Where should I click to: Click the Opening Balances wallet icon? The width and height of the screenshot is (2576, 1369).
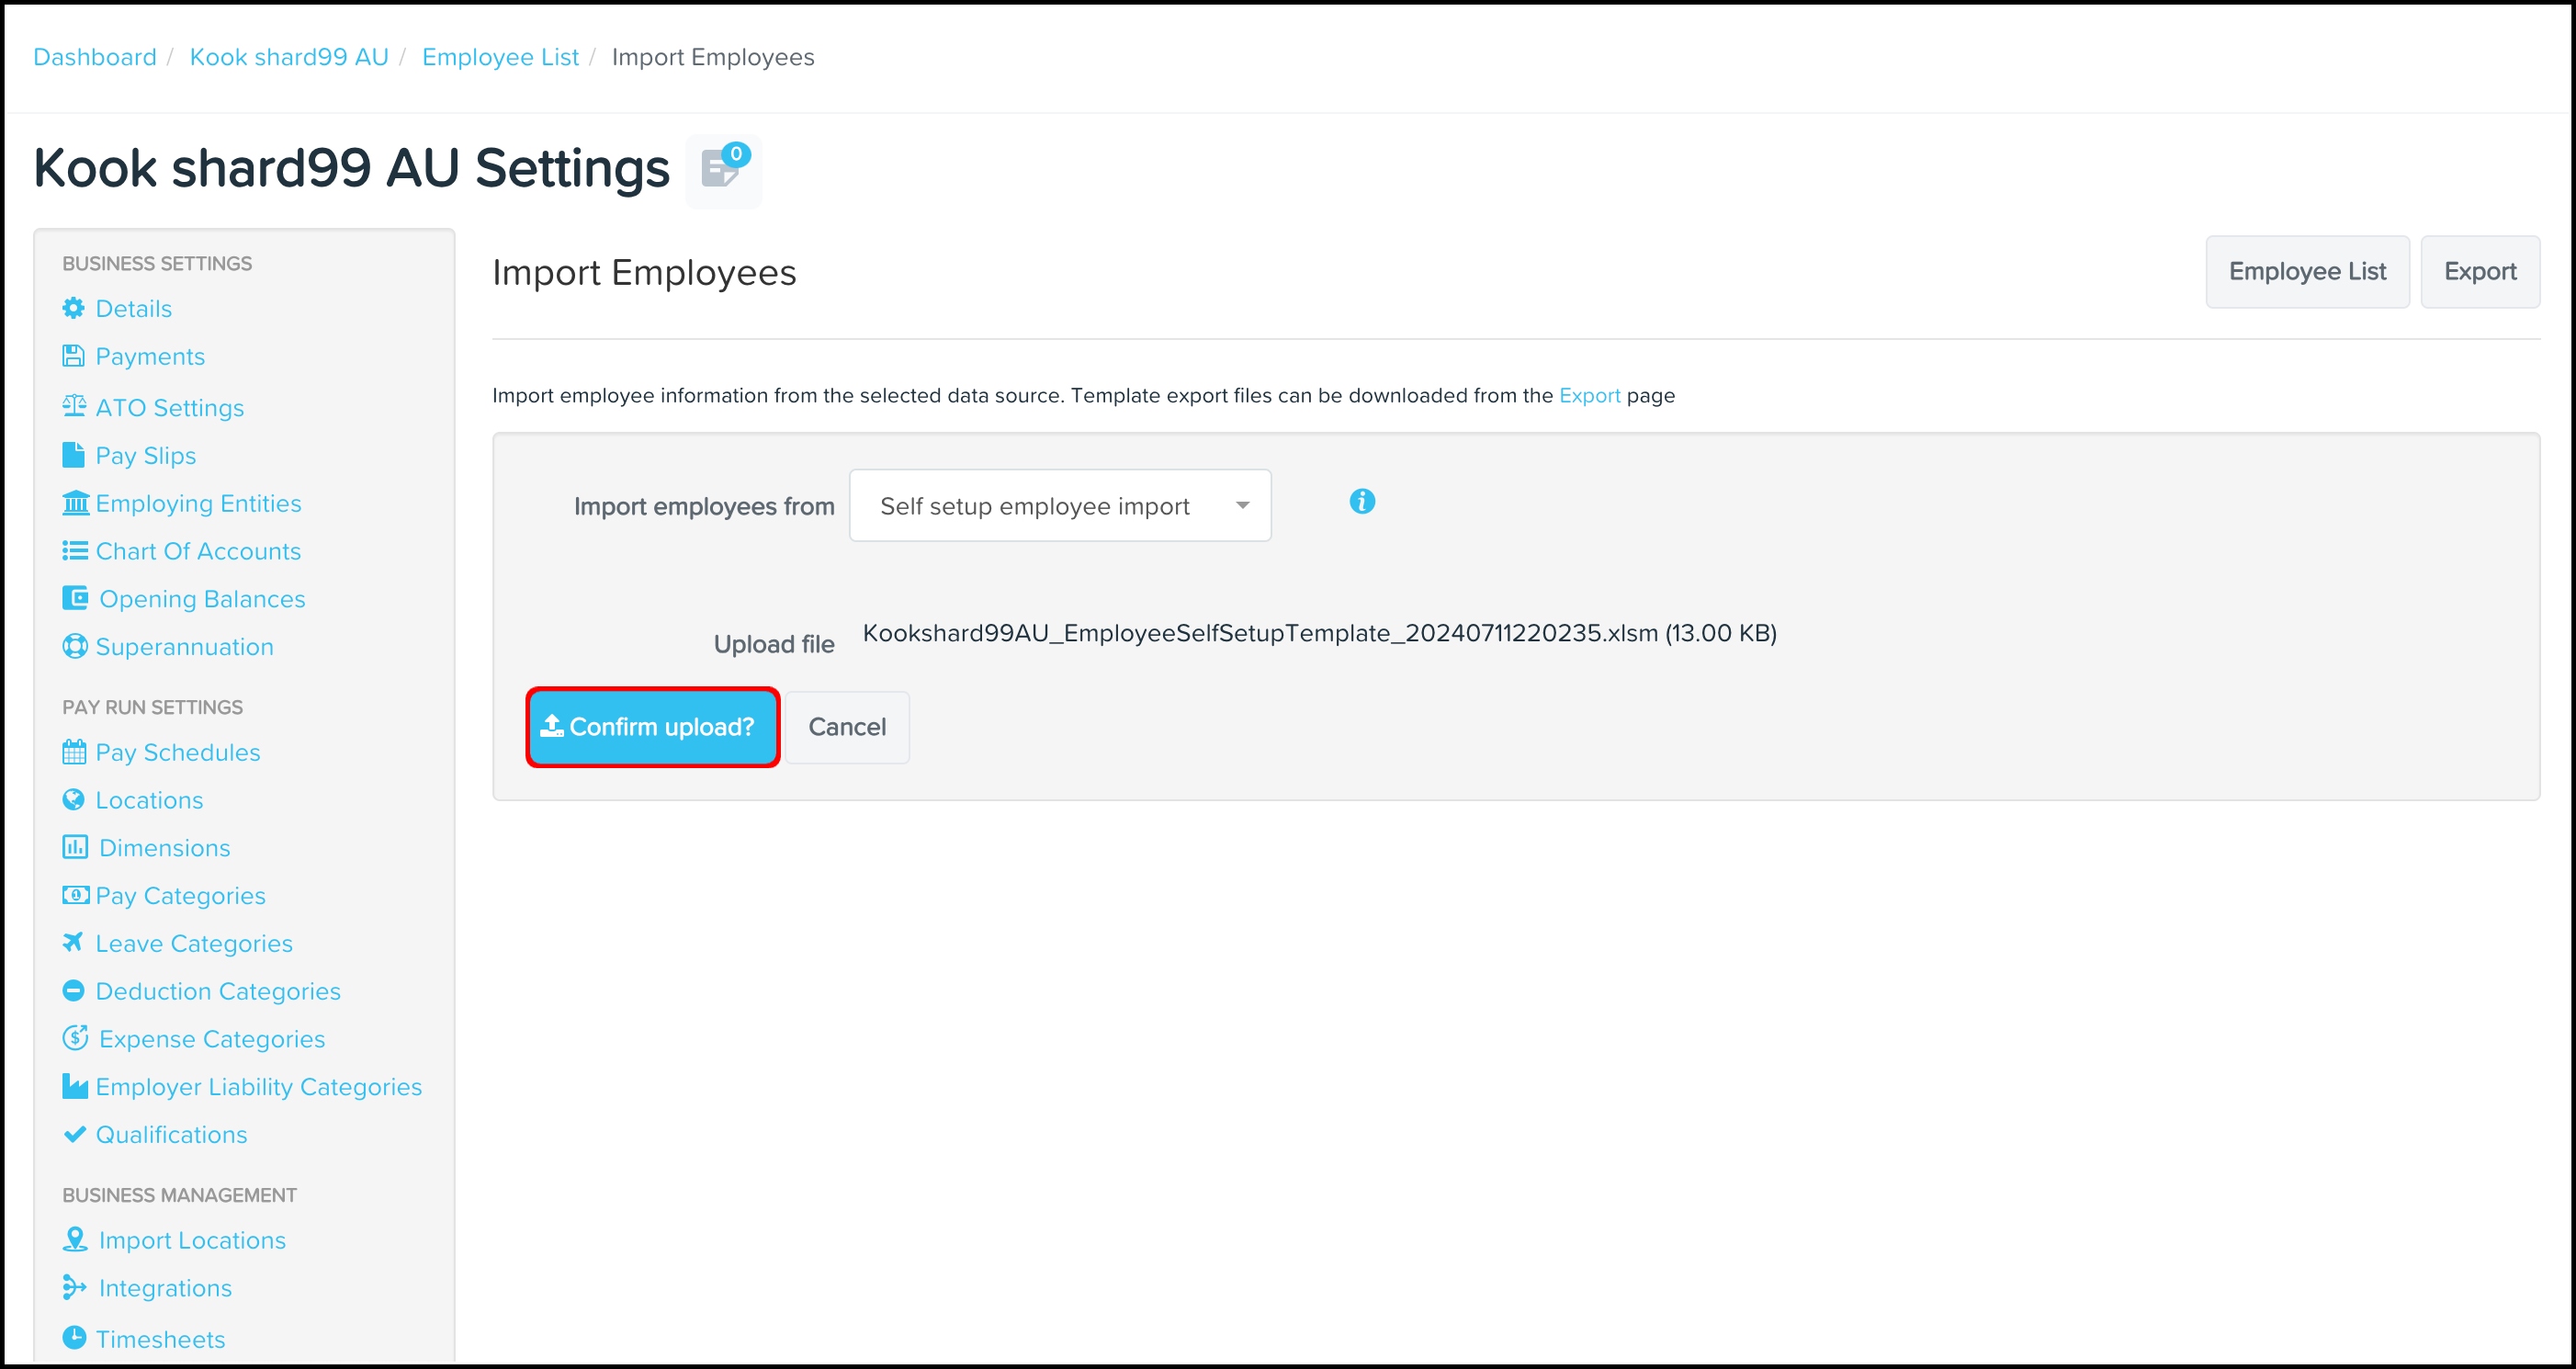[x=75, y=598]
